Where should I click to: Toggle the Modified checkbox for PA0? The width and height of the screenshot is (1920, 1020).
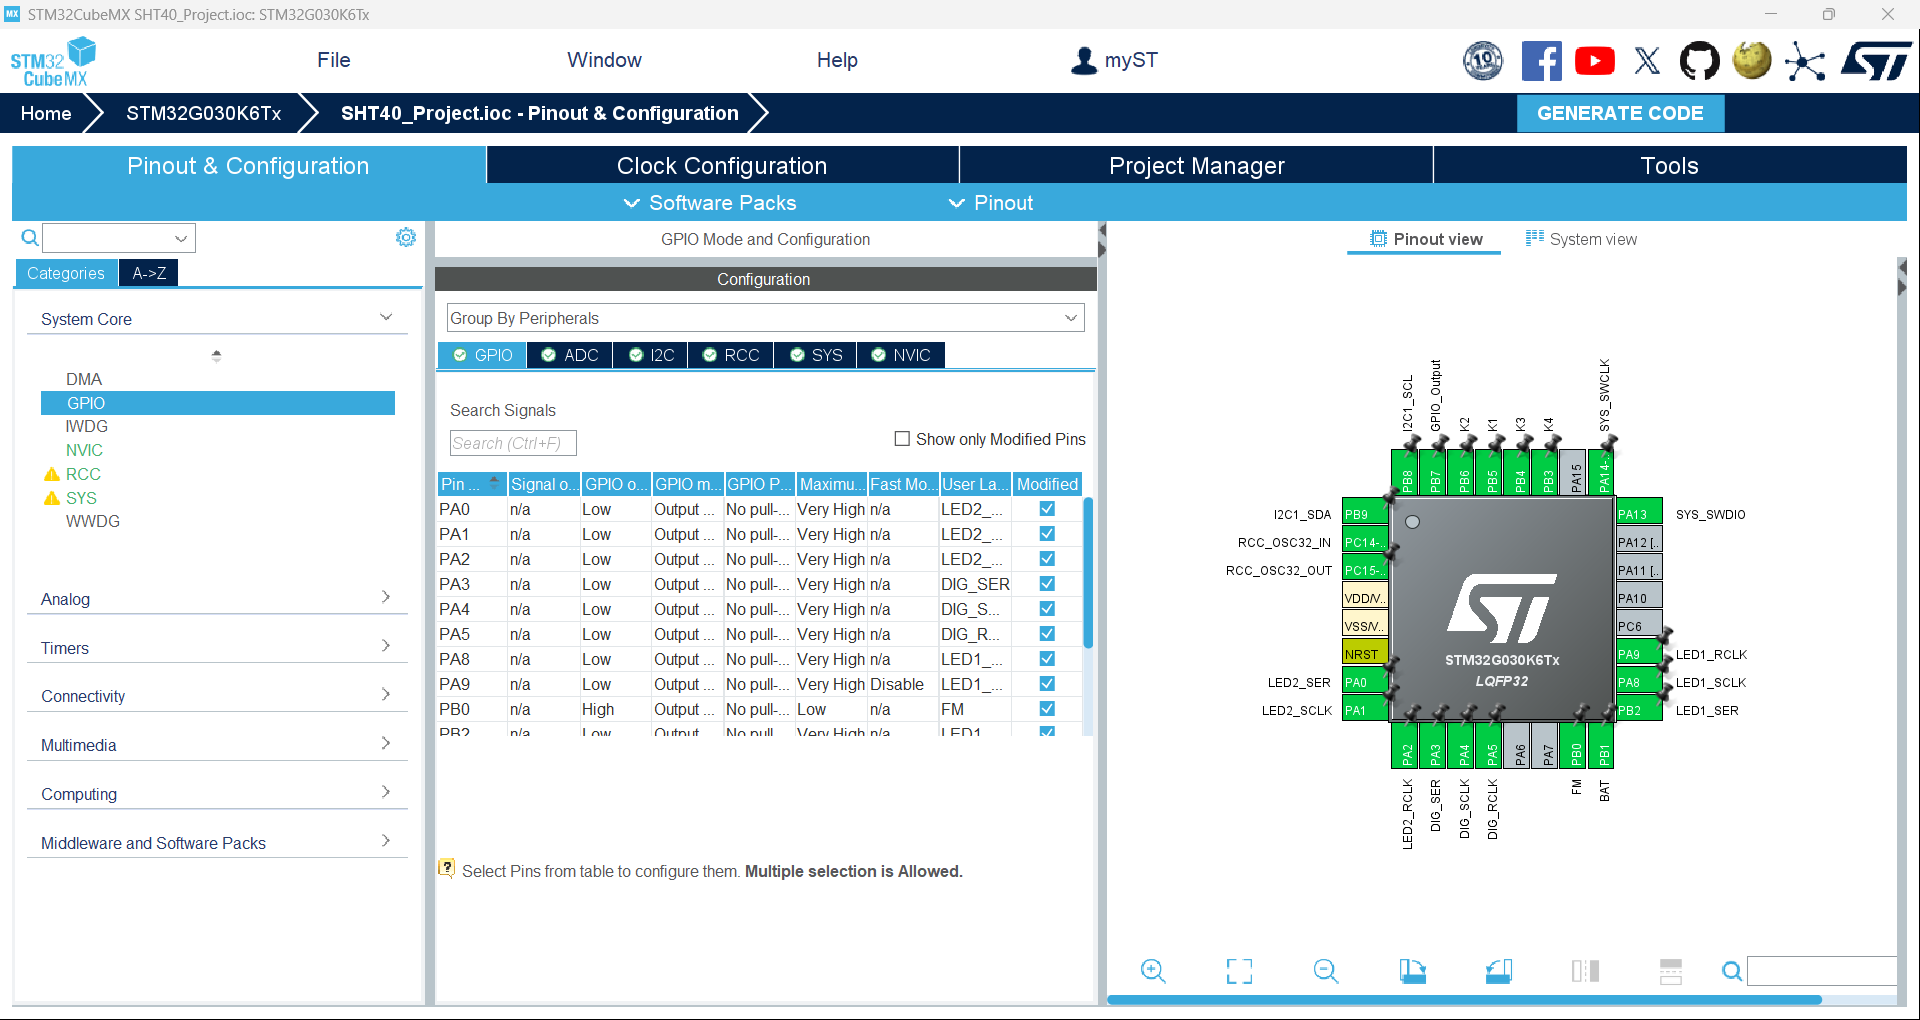coord(1047,509)
